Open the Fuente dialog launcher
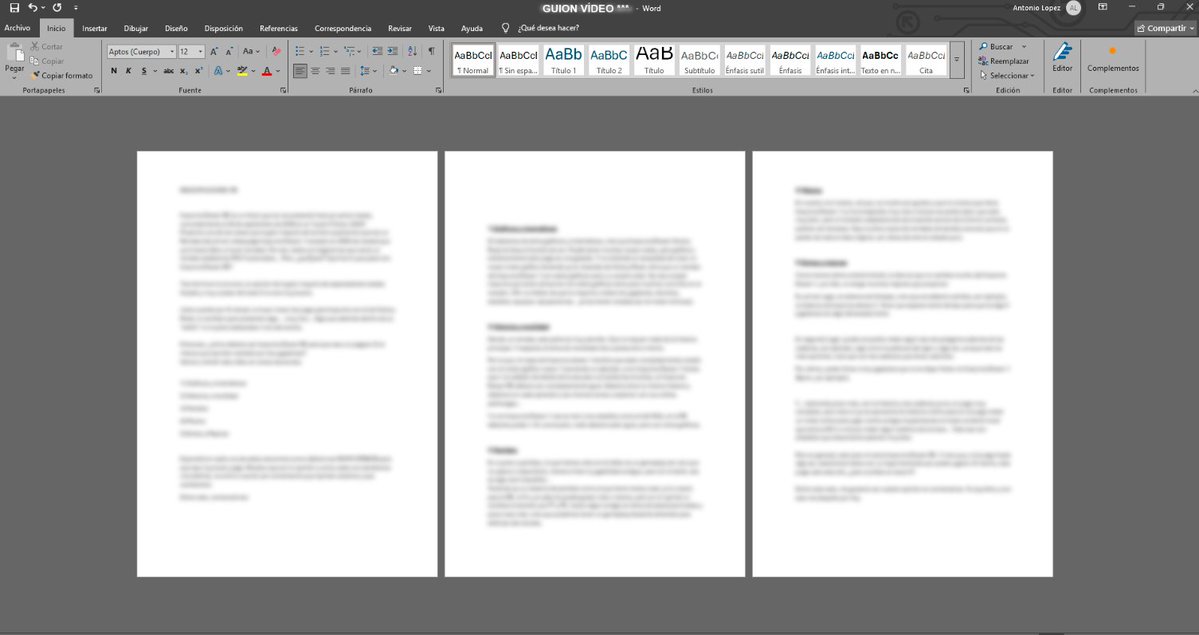The height and width of the screenshot is (635, 1199). pyautogui.click(x=284, y=90)
